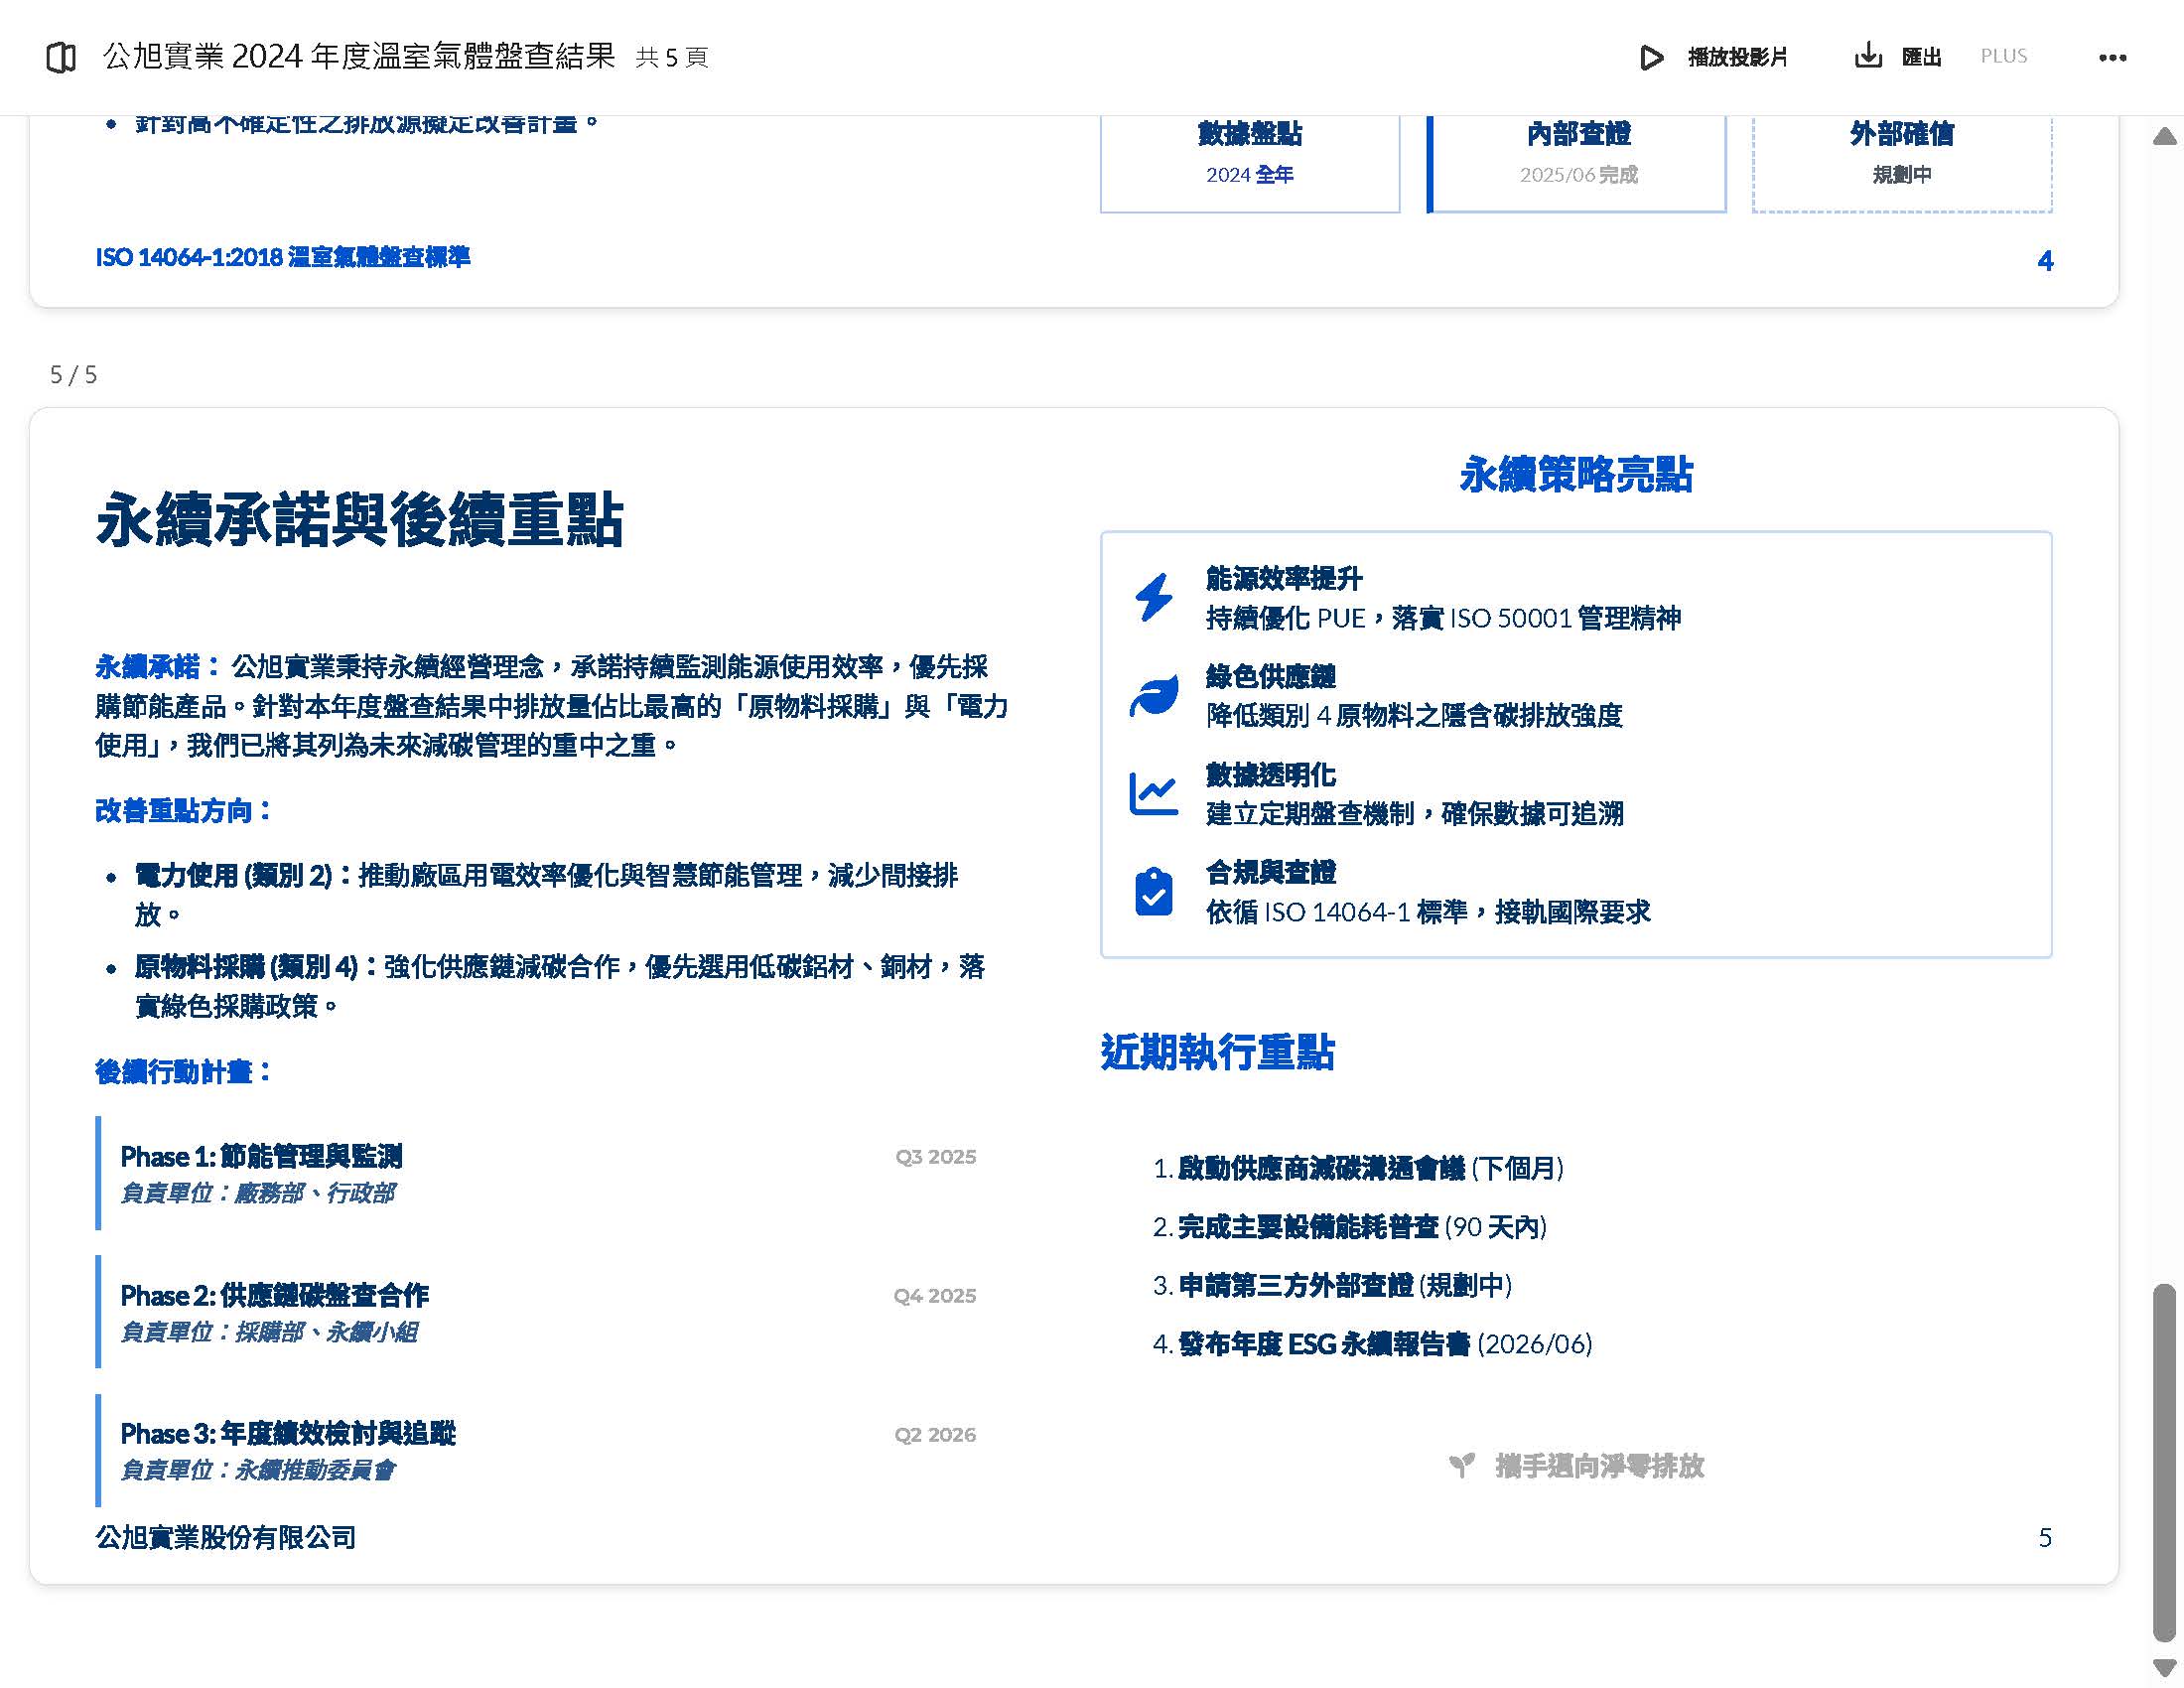Click the leaf green supply chain icon
This screenshot has width=2184, height=1688.
(1153, 696)
